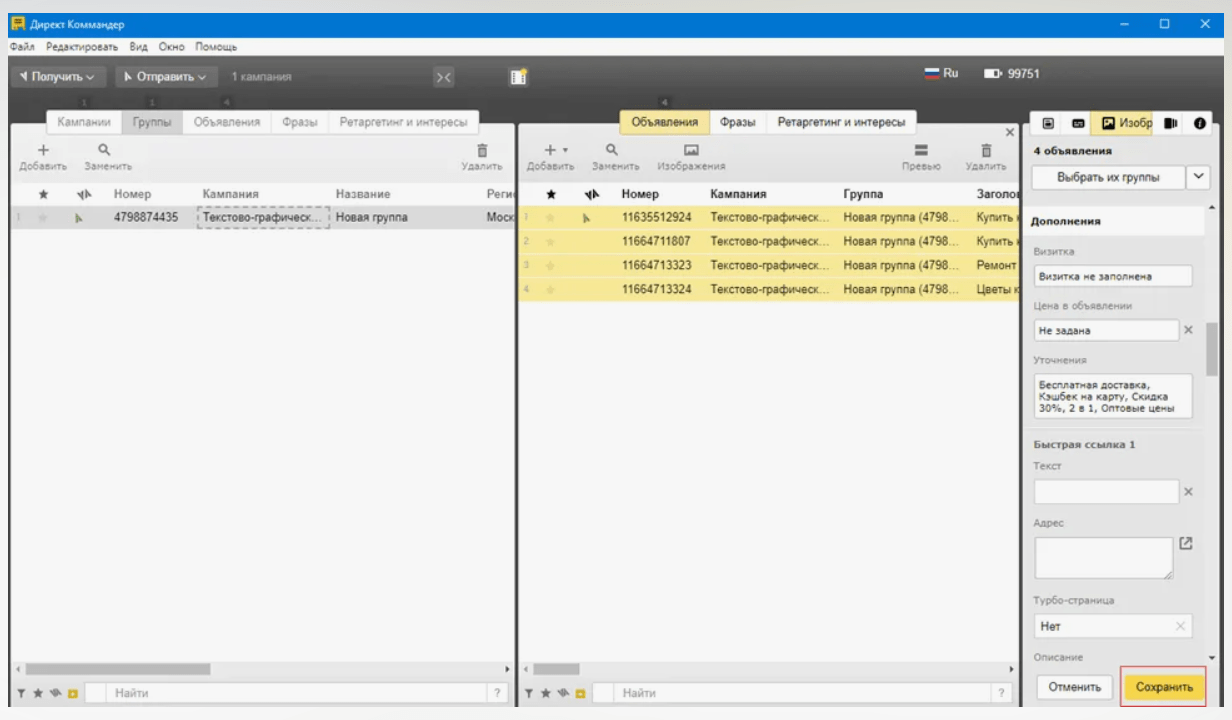Open the Редактировать menu

[82, 47]
